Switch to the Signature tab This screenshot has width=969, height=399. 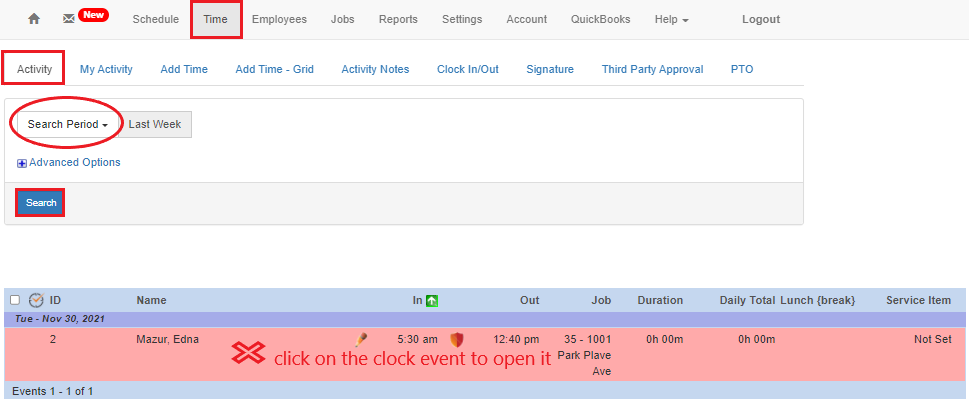(x=550, y=69)
